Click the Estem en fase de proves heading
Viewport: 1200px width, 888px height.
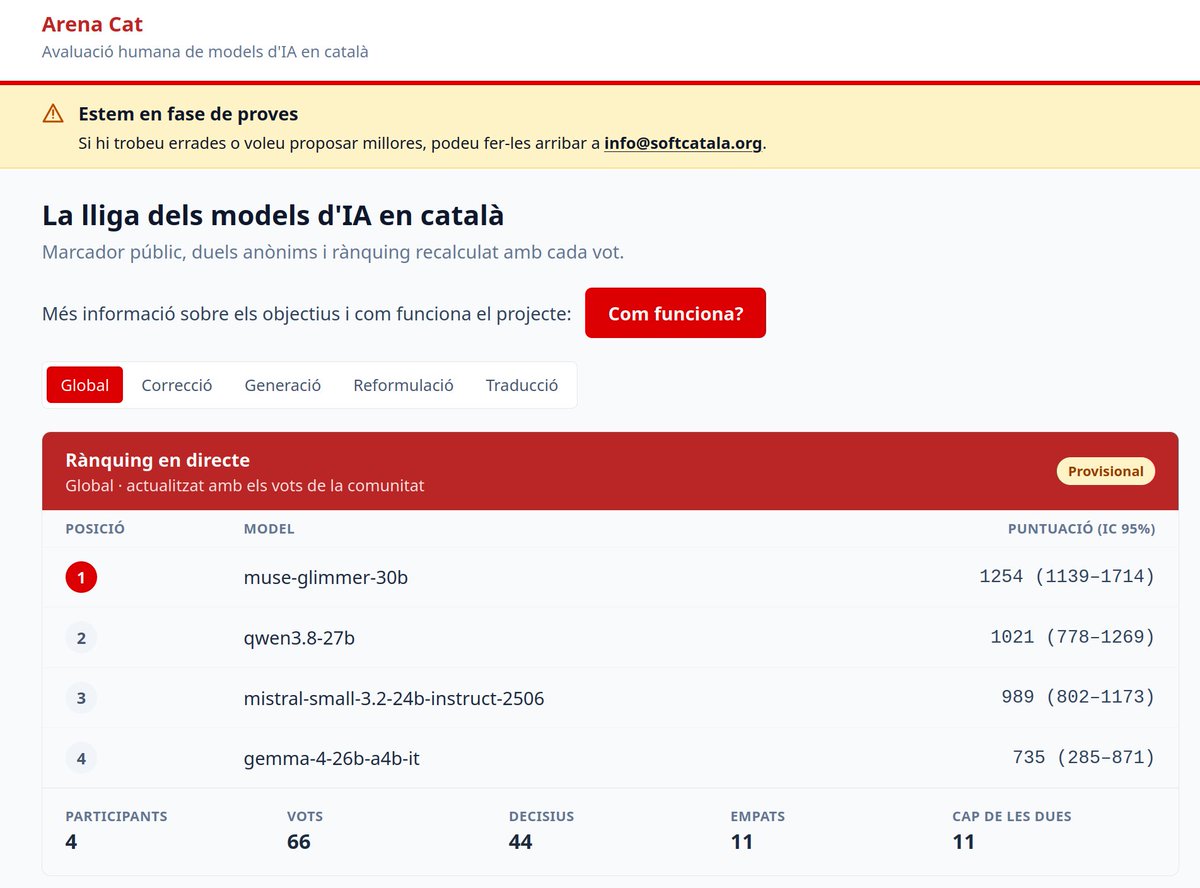click(x=189, y=114)
